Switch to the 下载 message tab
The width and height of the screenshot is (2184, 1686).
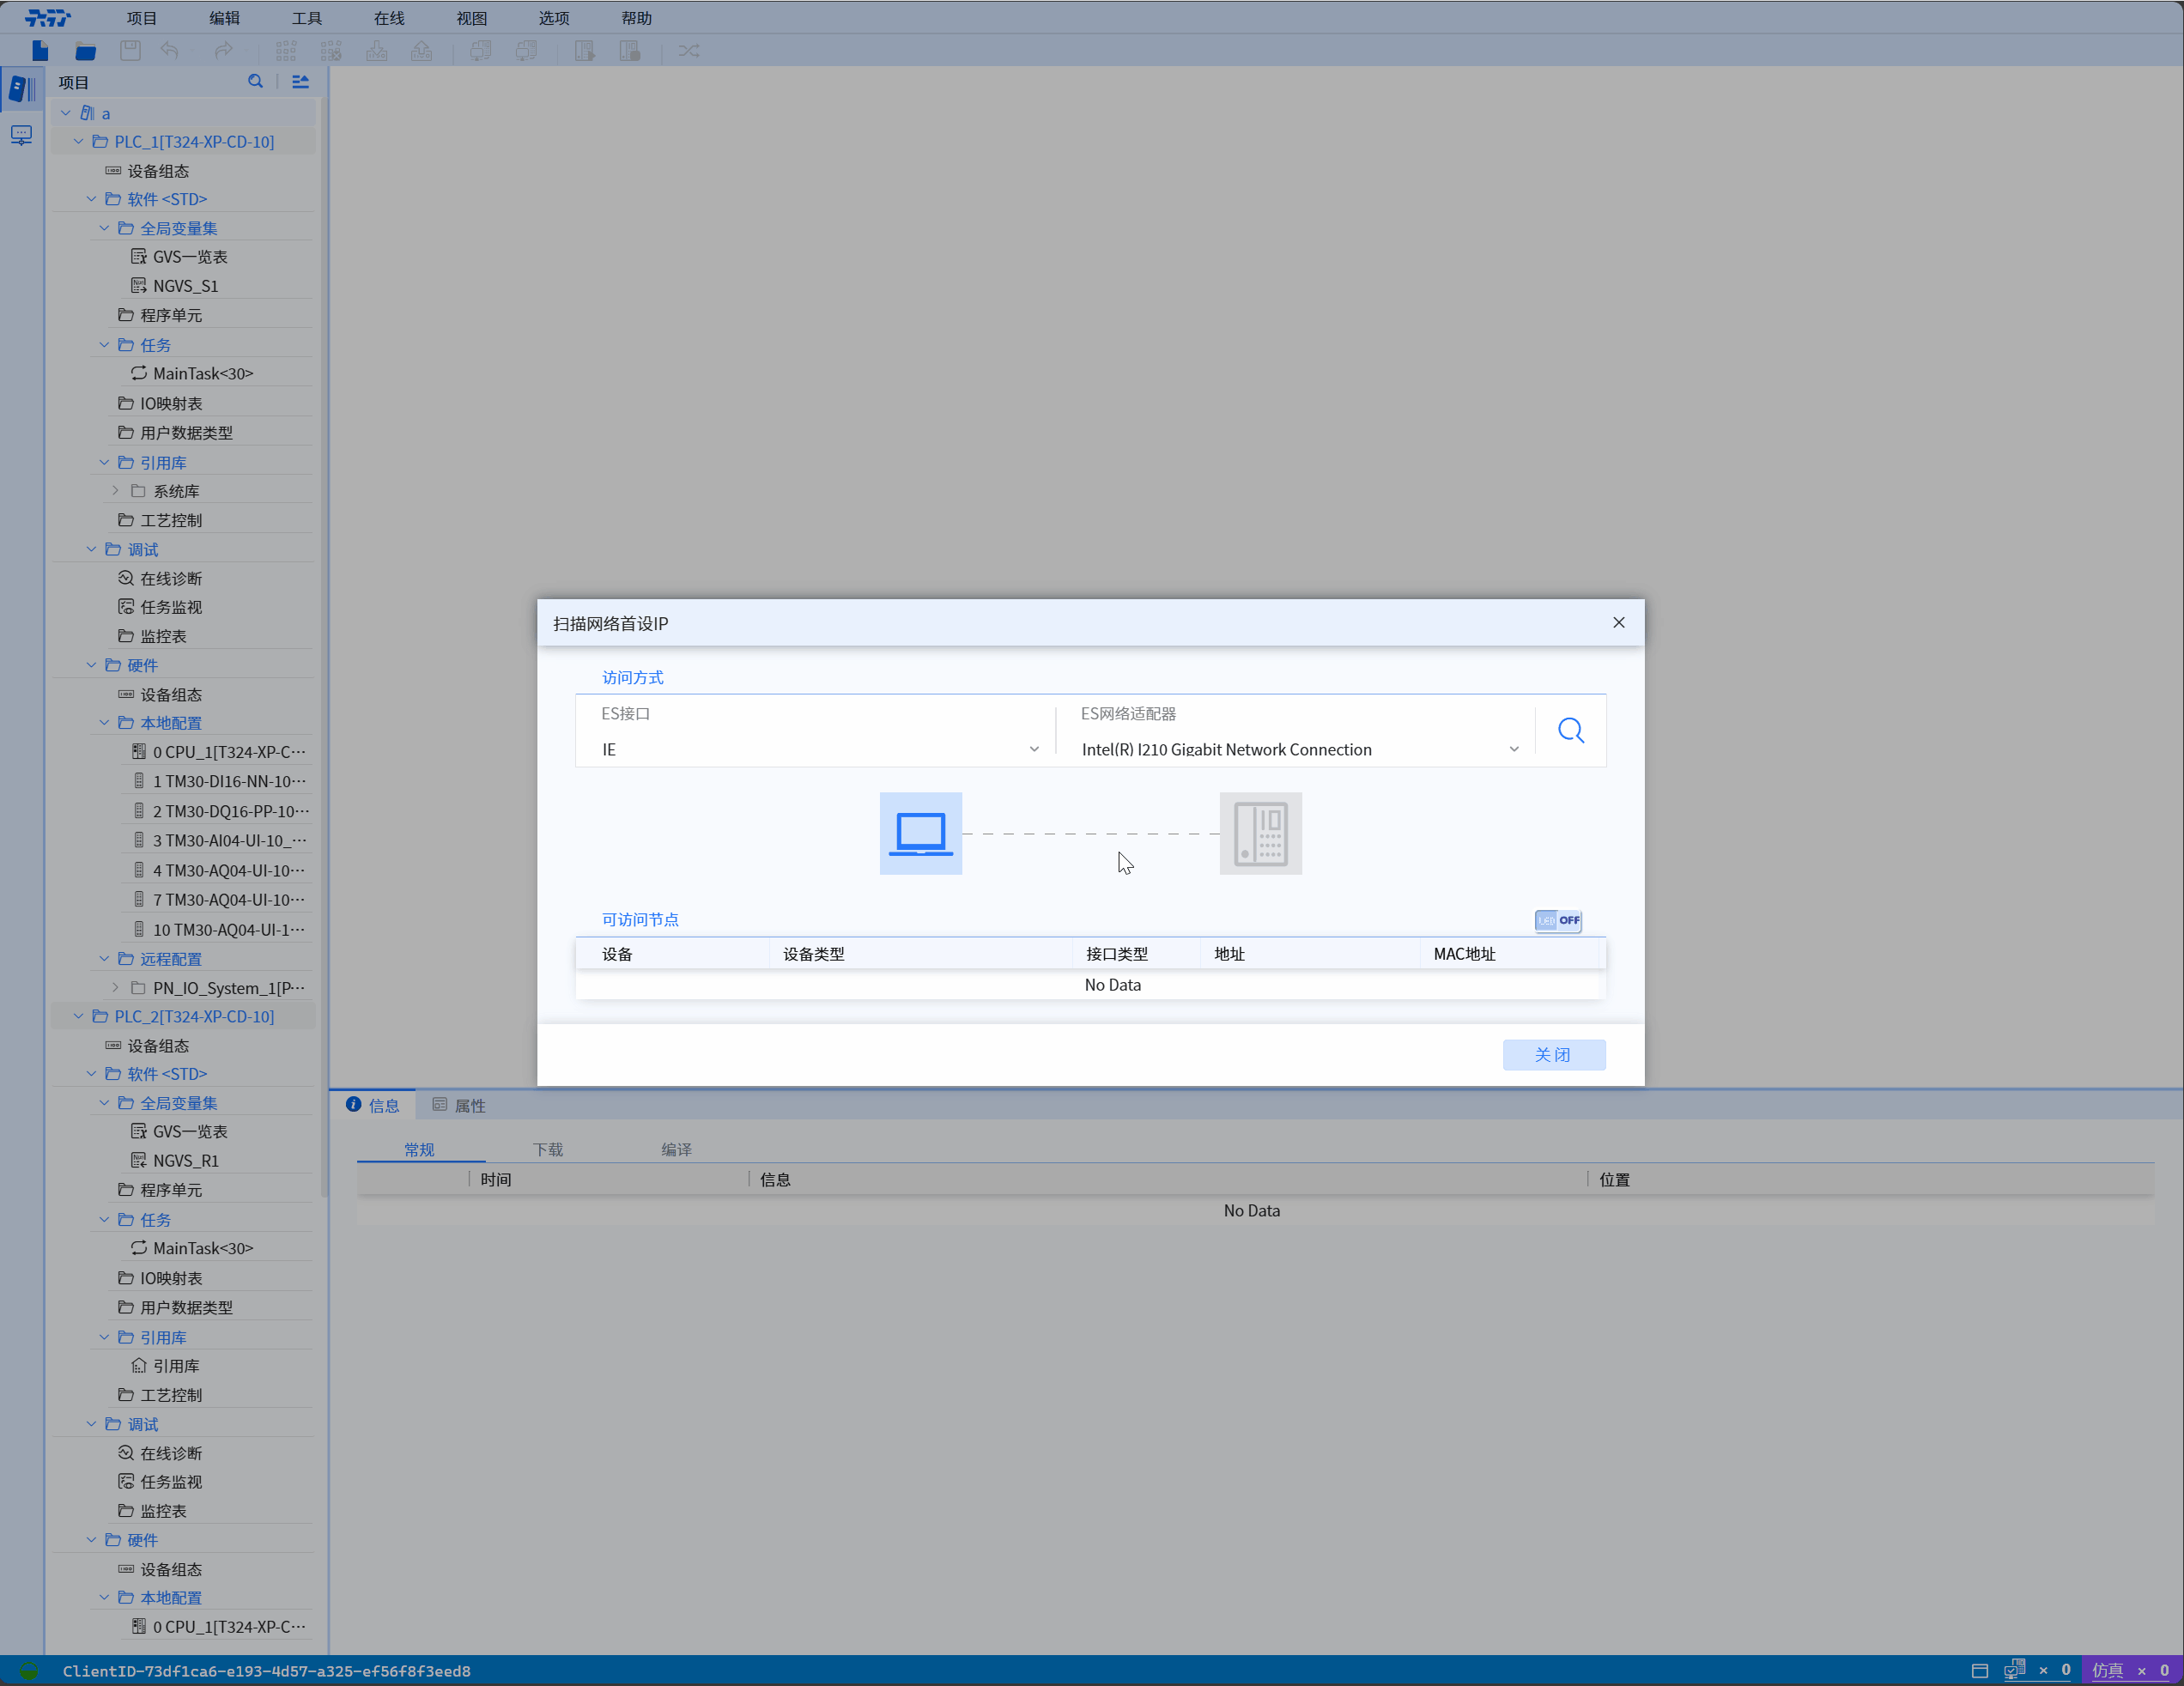pyautogui.click(x=547, y=1149)
